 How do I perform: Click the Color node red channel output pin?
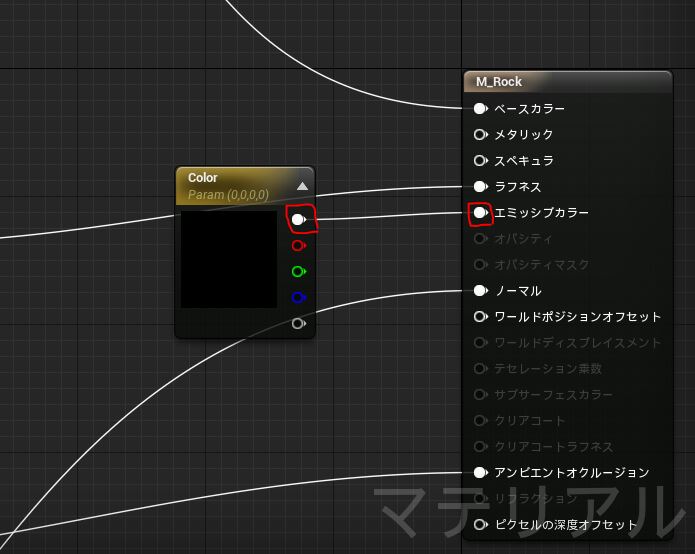tap(299, 245)
